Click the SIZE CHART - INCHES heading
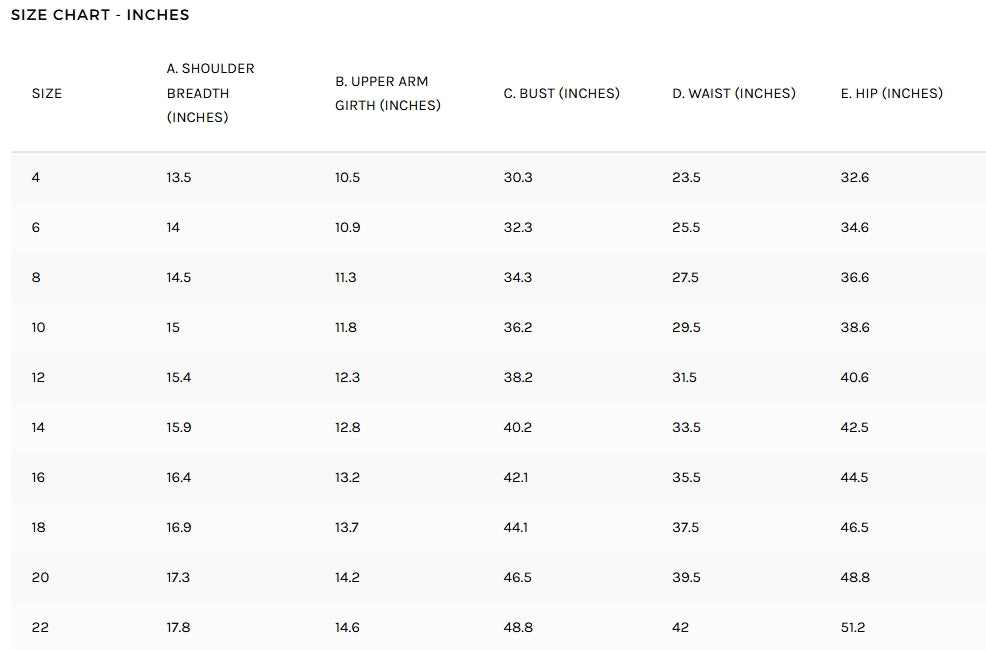986x650 pixels. (100, 15)
